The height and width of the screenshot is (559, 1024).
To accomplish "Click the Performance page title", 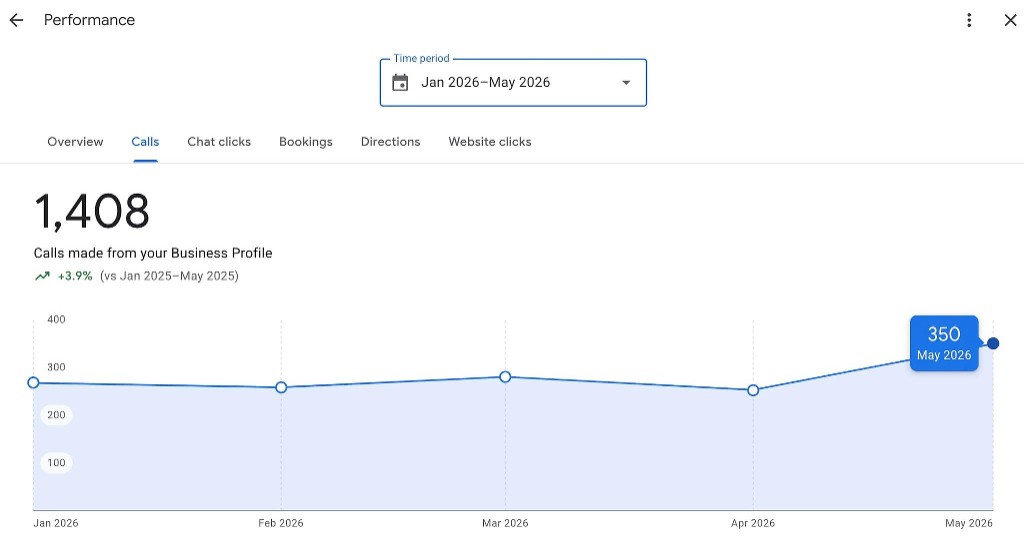I will (89, 20).
